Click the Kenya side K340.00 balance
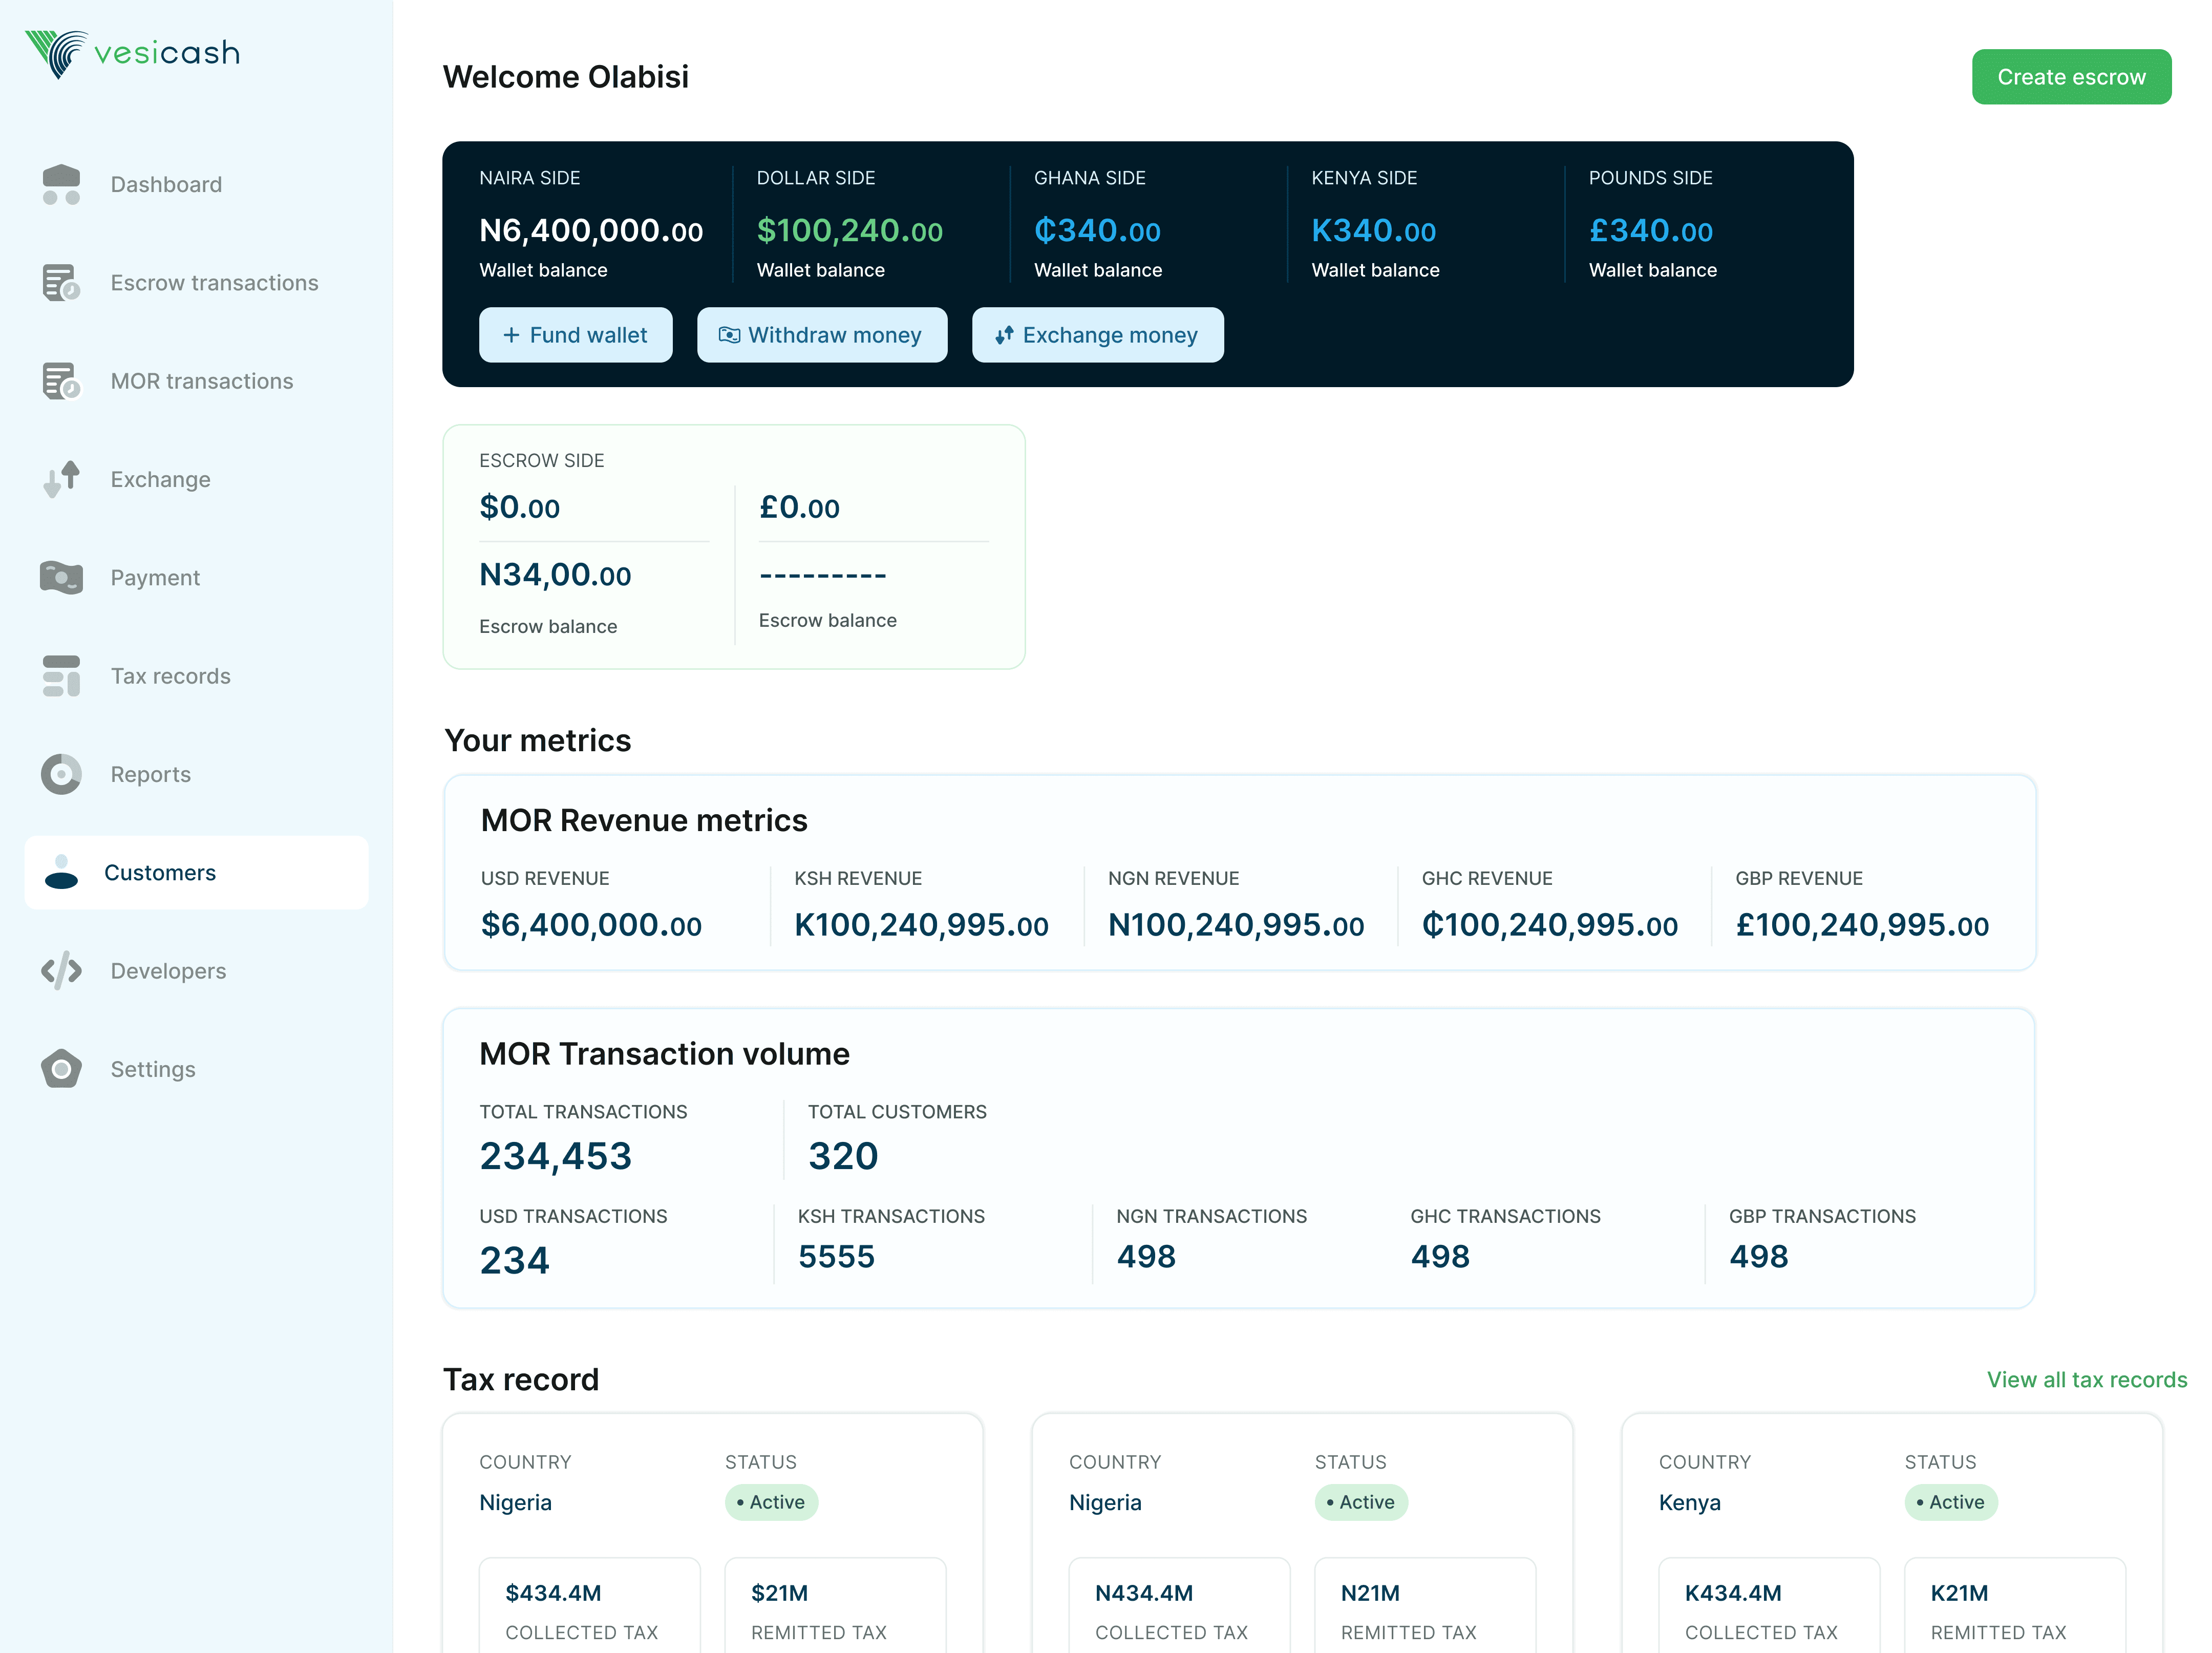The width and height of the screenshot is (2212, 1653). [x=1374, y=231]
